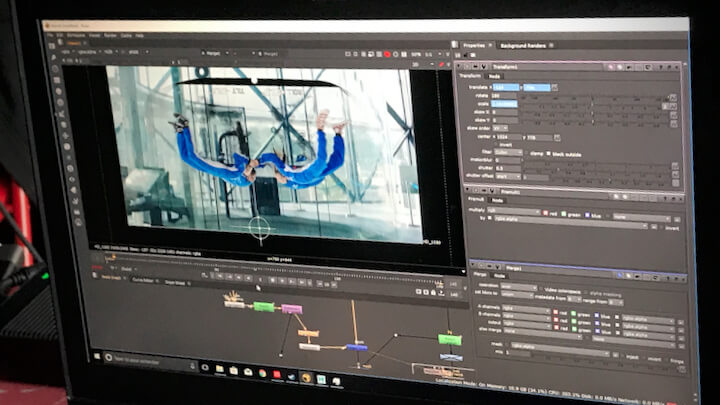Click the Windows taskbar search box
This screenshot has width=720, height=405.
[x=150, y=361]
